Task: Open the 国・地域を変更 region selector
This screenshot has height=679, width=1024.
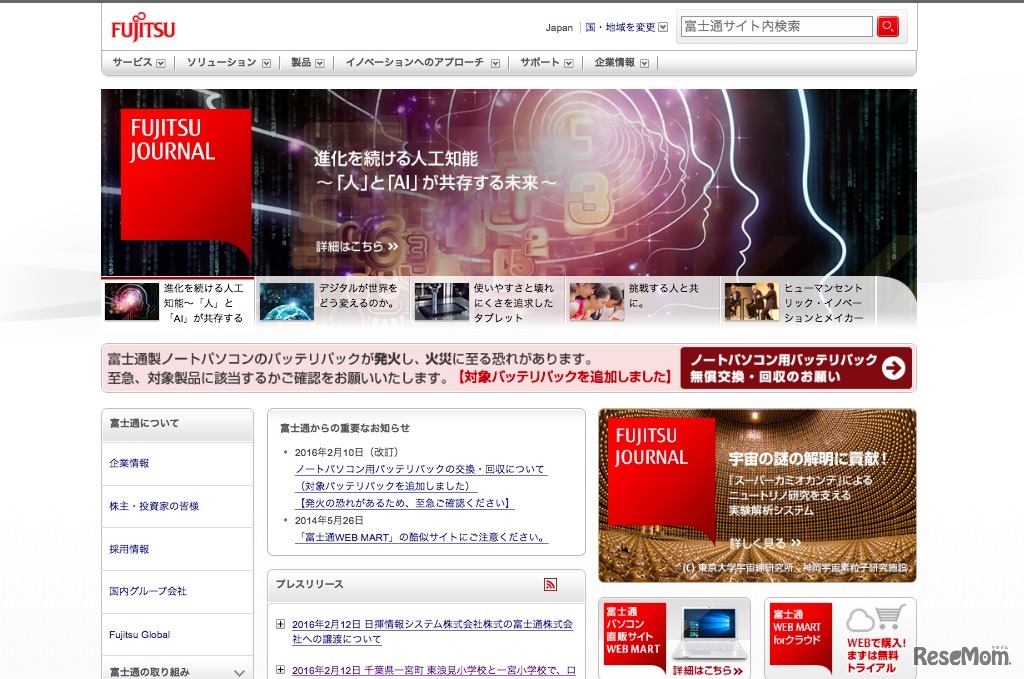Action: 626,28
